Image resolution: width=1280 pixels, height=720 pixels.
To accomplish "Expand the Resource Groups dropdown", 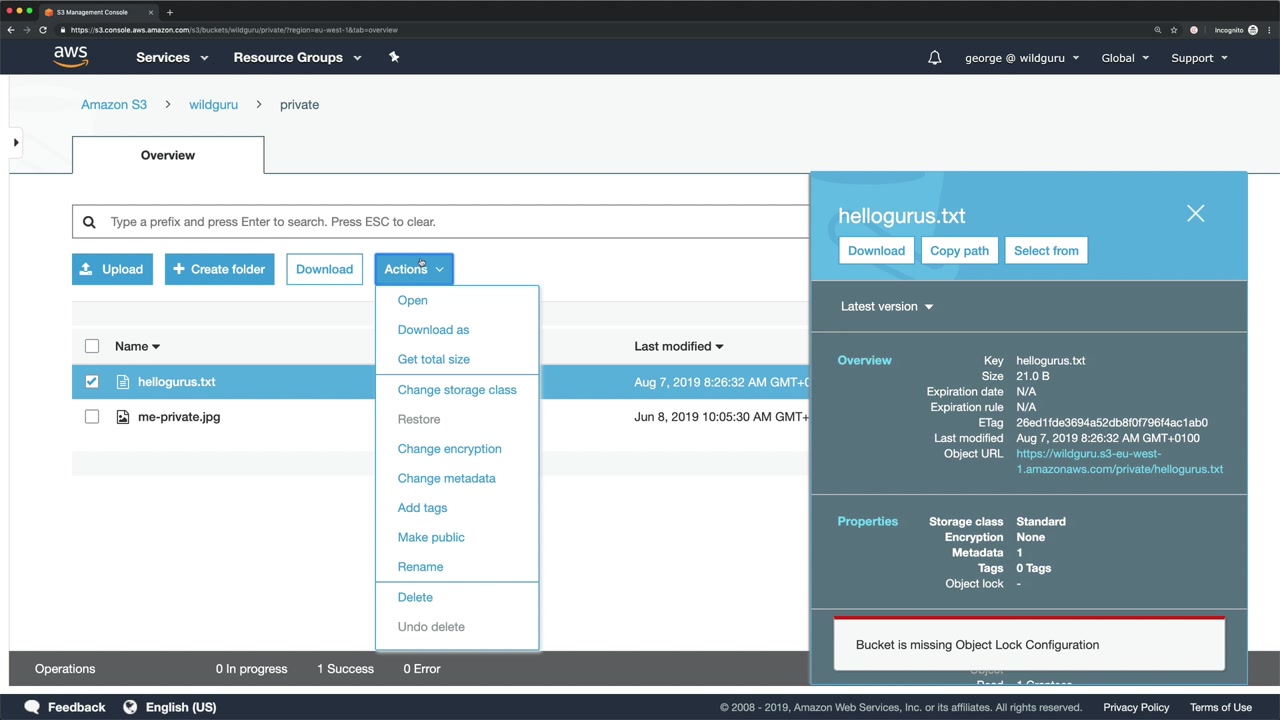I will (x=297, y=57).
